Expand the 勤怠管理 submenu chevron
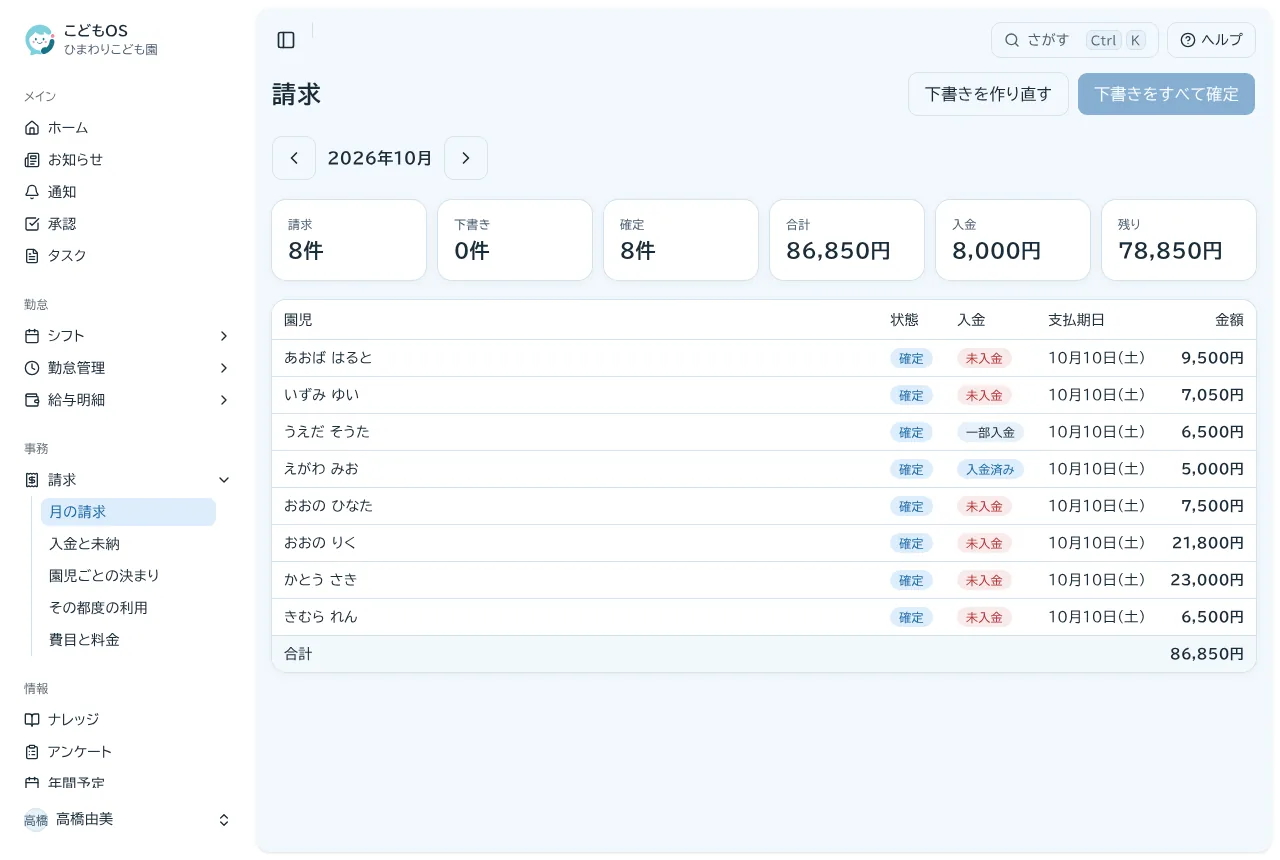 tap(224, 368)
